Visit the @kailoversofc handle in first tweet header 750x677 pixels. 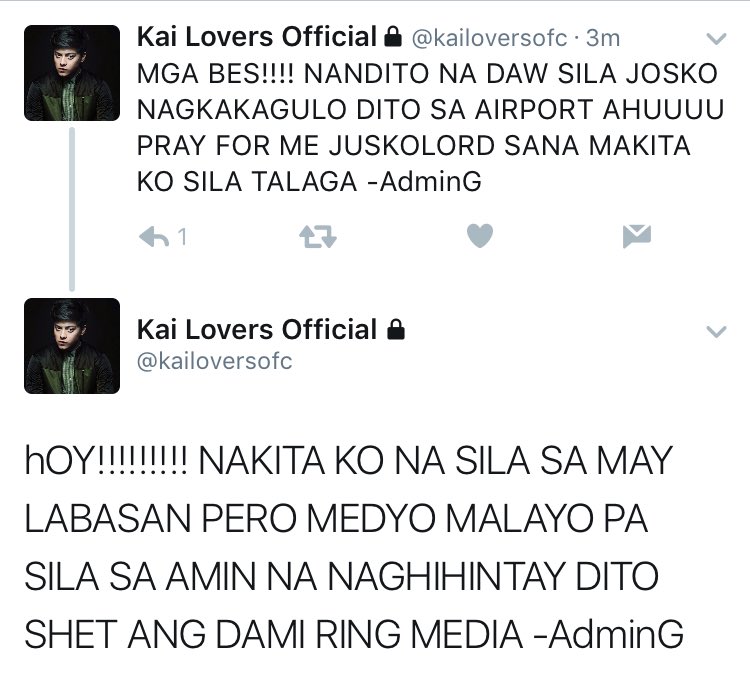(489, 38)
